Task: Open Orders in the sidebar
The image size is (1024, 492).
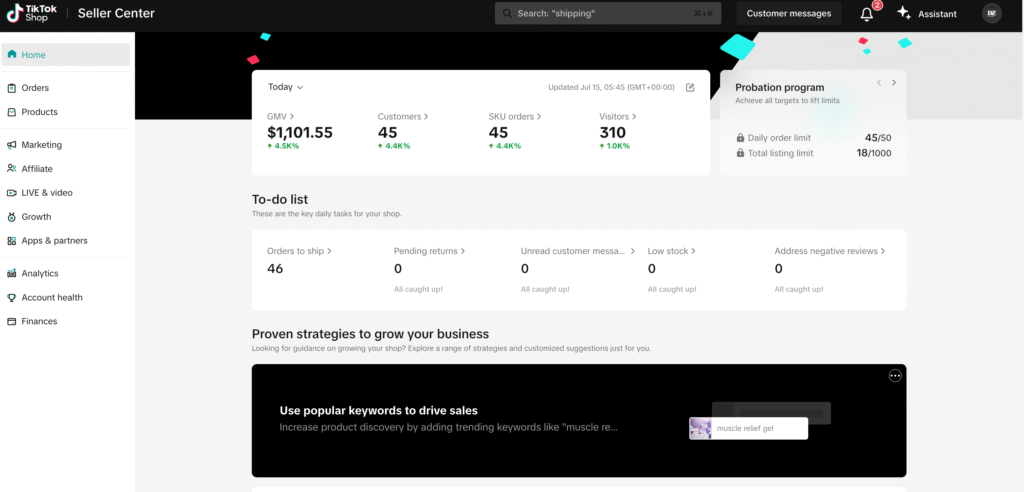Action: (35, 88)
